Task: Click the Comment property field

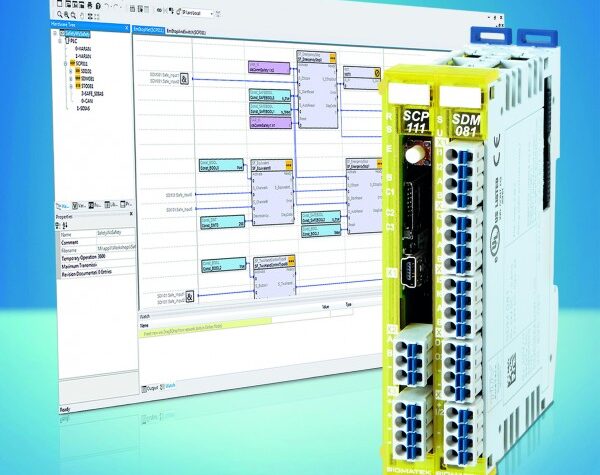Action: [x=98, y=242]
